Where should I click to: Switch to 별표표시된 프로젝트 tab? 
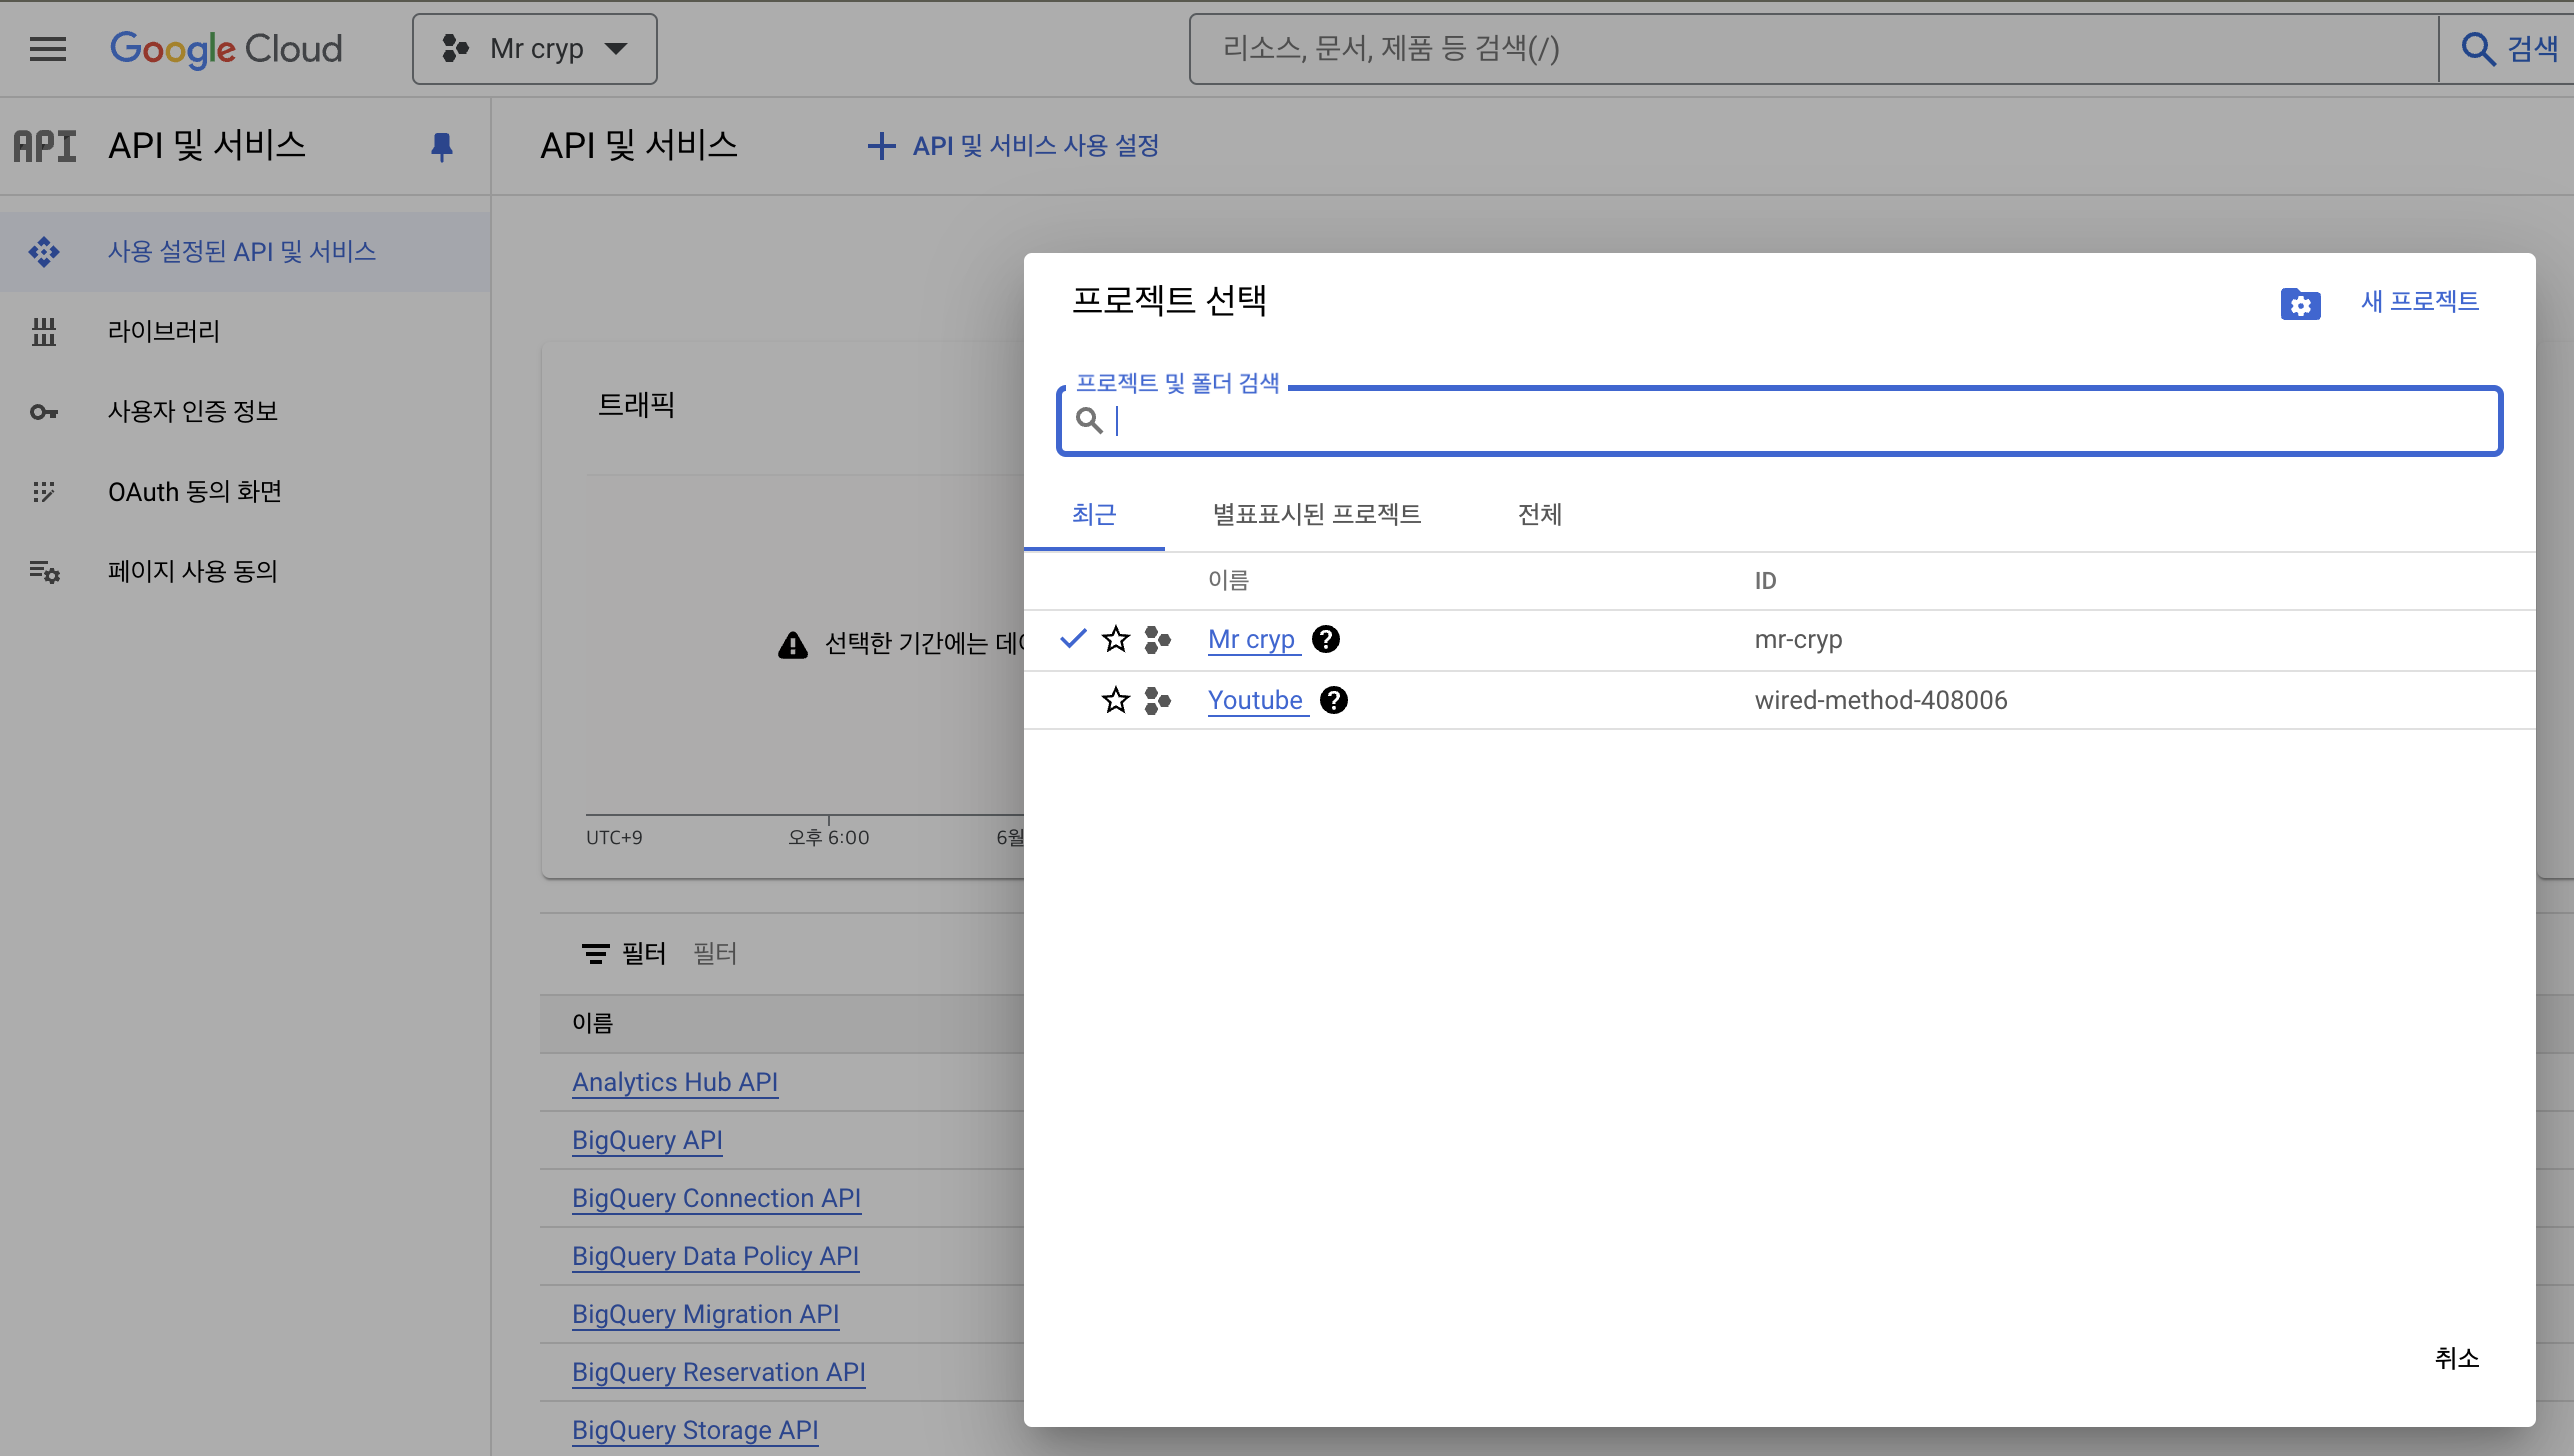click(x=1316, y=514)
